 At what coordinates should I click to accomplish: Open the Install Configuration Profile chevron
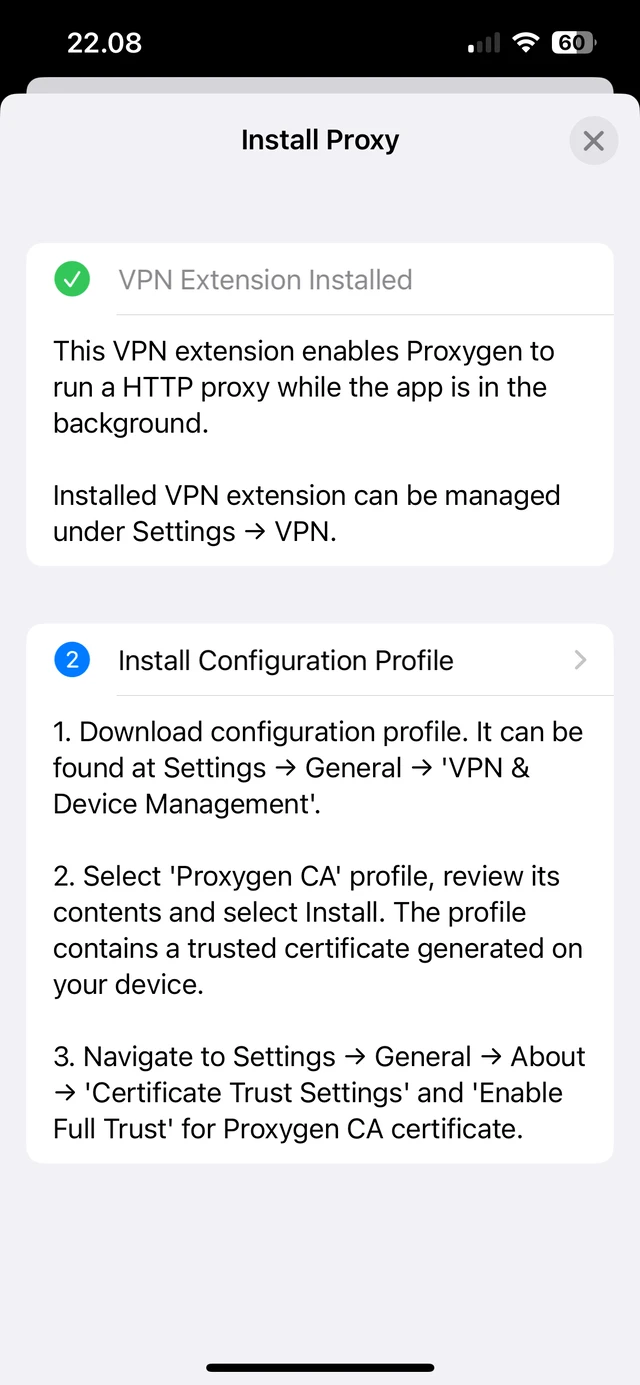[x=581, y=660]
